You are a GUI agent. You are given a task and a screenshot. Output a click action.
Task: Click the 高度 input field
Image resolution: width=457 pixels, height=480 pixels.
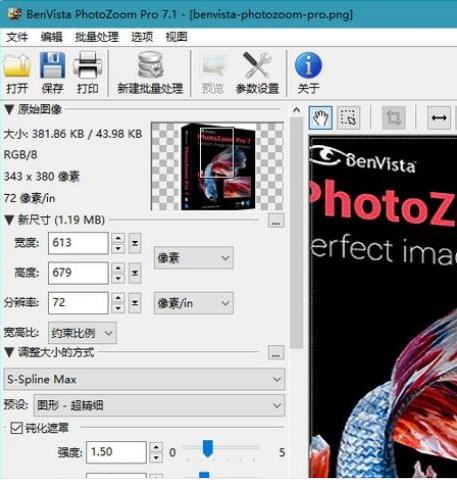[x=78, y=273]
